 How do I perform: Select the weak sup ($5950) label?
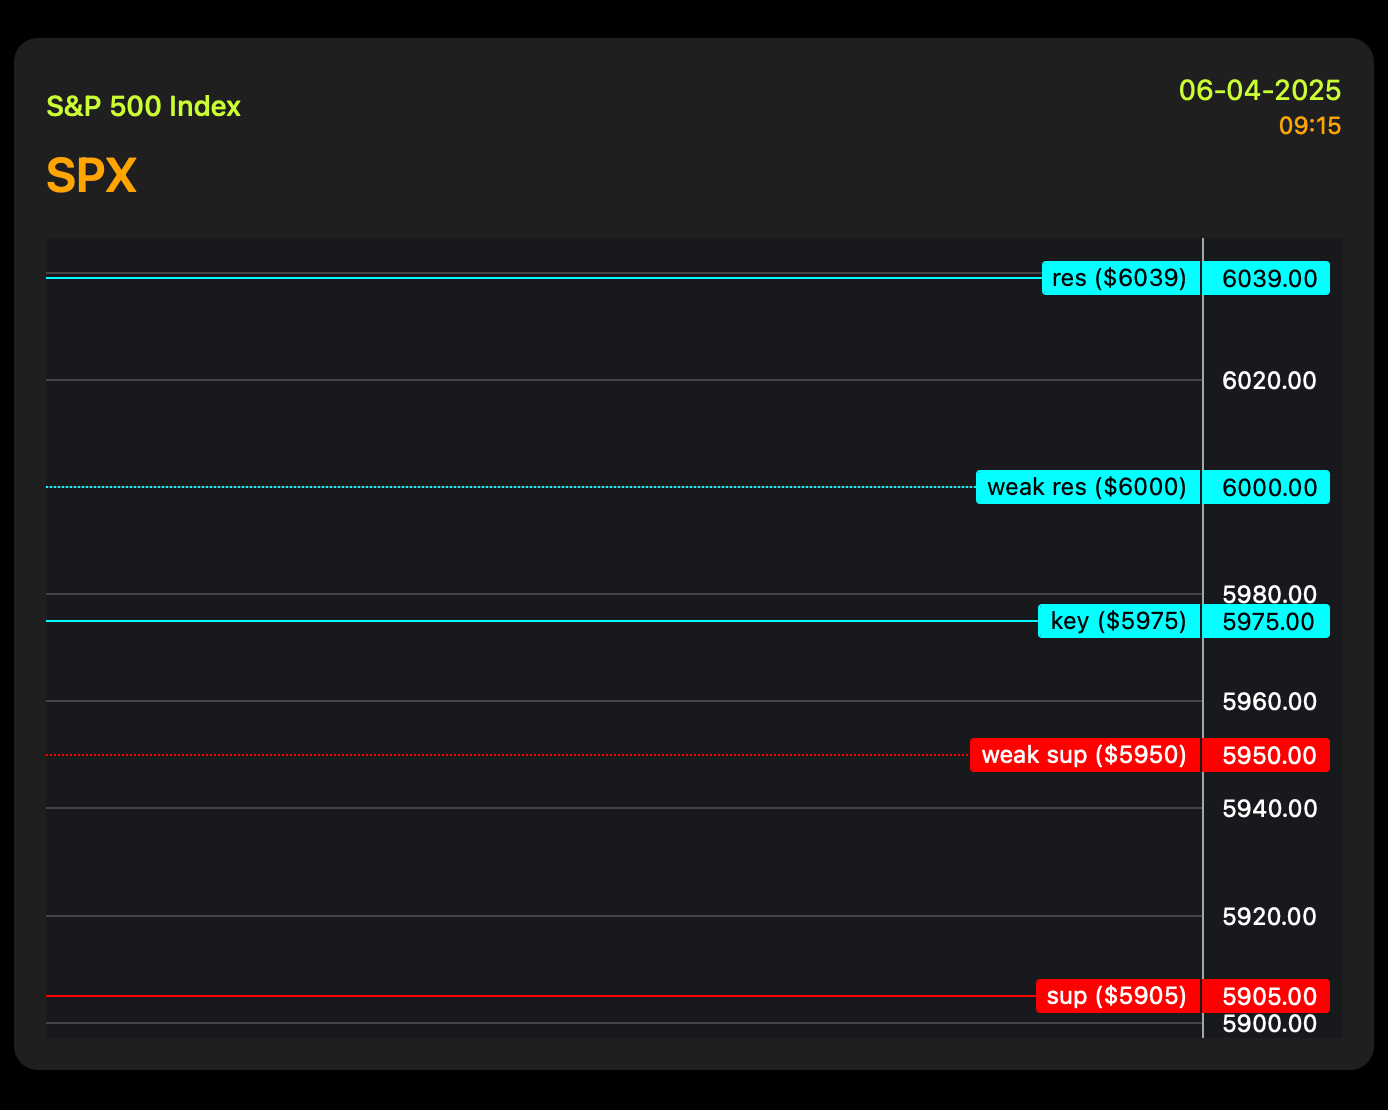click(x=1085, y=755)
